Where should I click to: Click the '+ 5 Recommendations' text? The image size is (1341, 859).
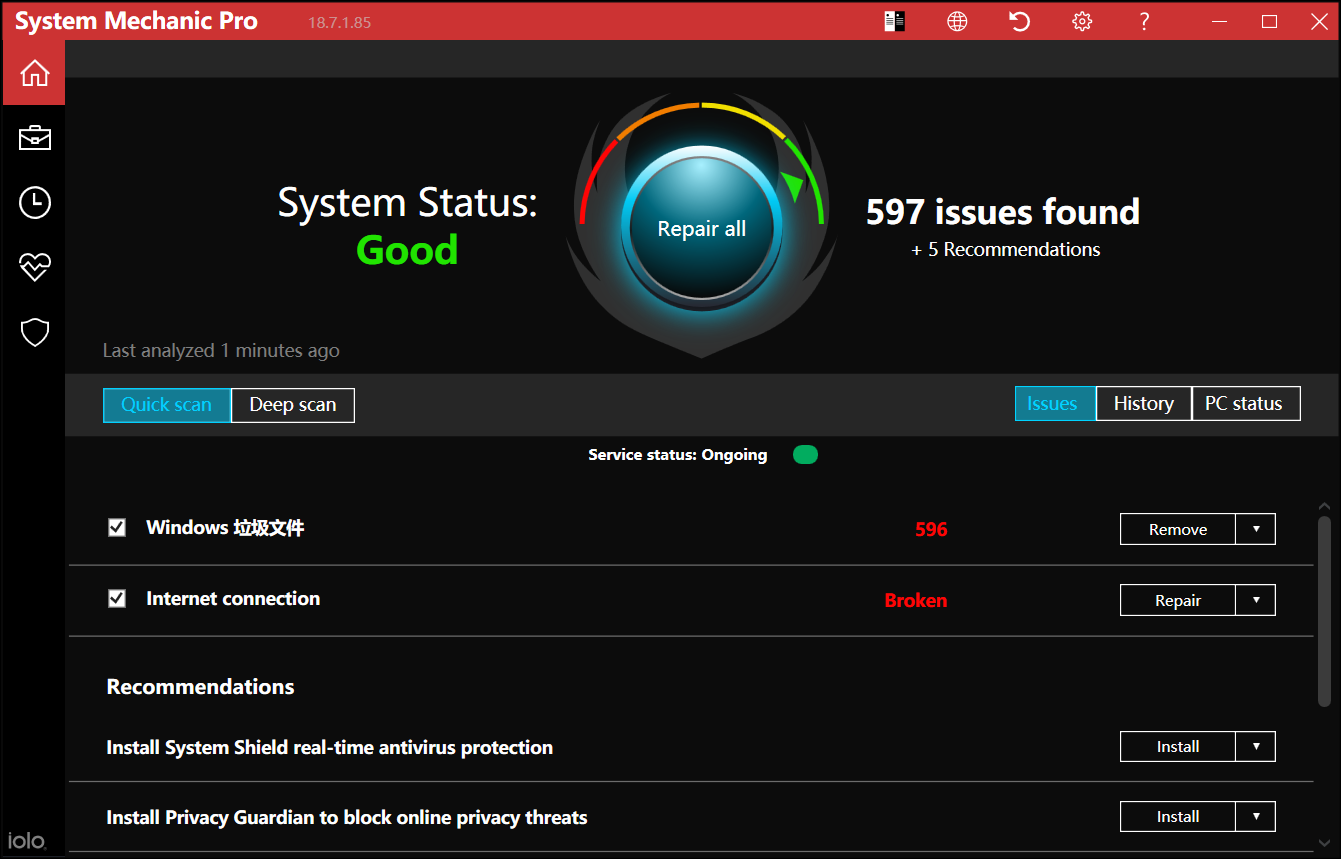(x=1006, y=249)
